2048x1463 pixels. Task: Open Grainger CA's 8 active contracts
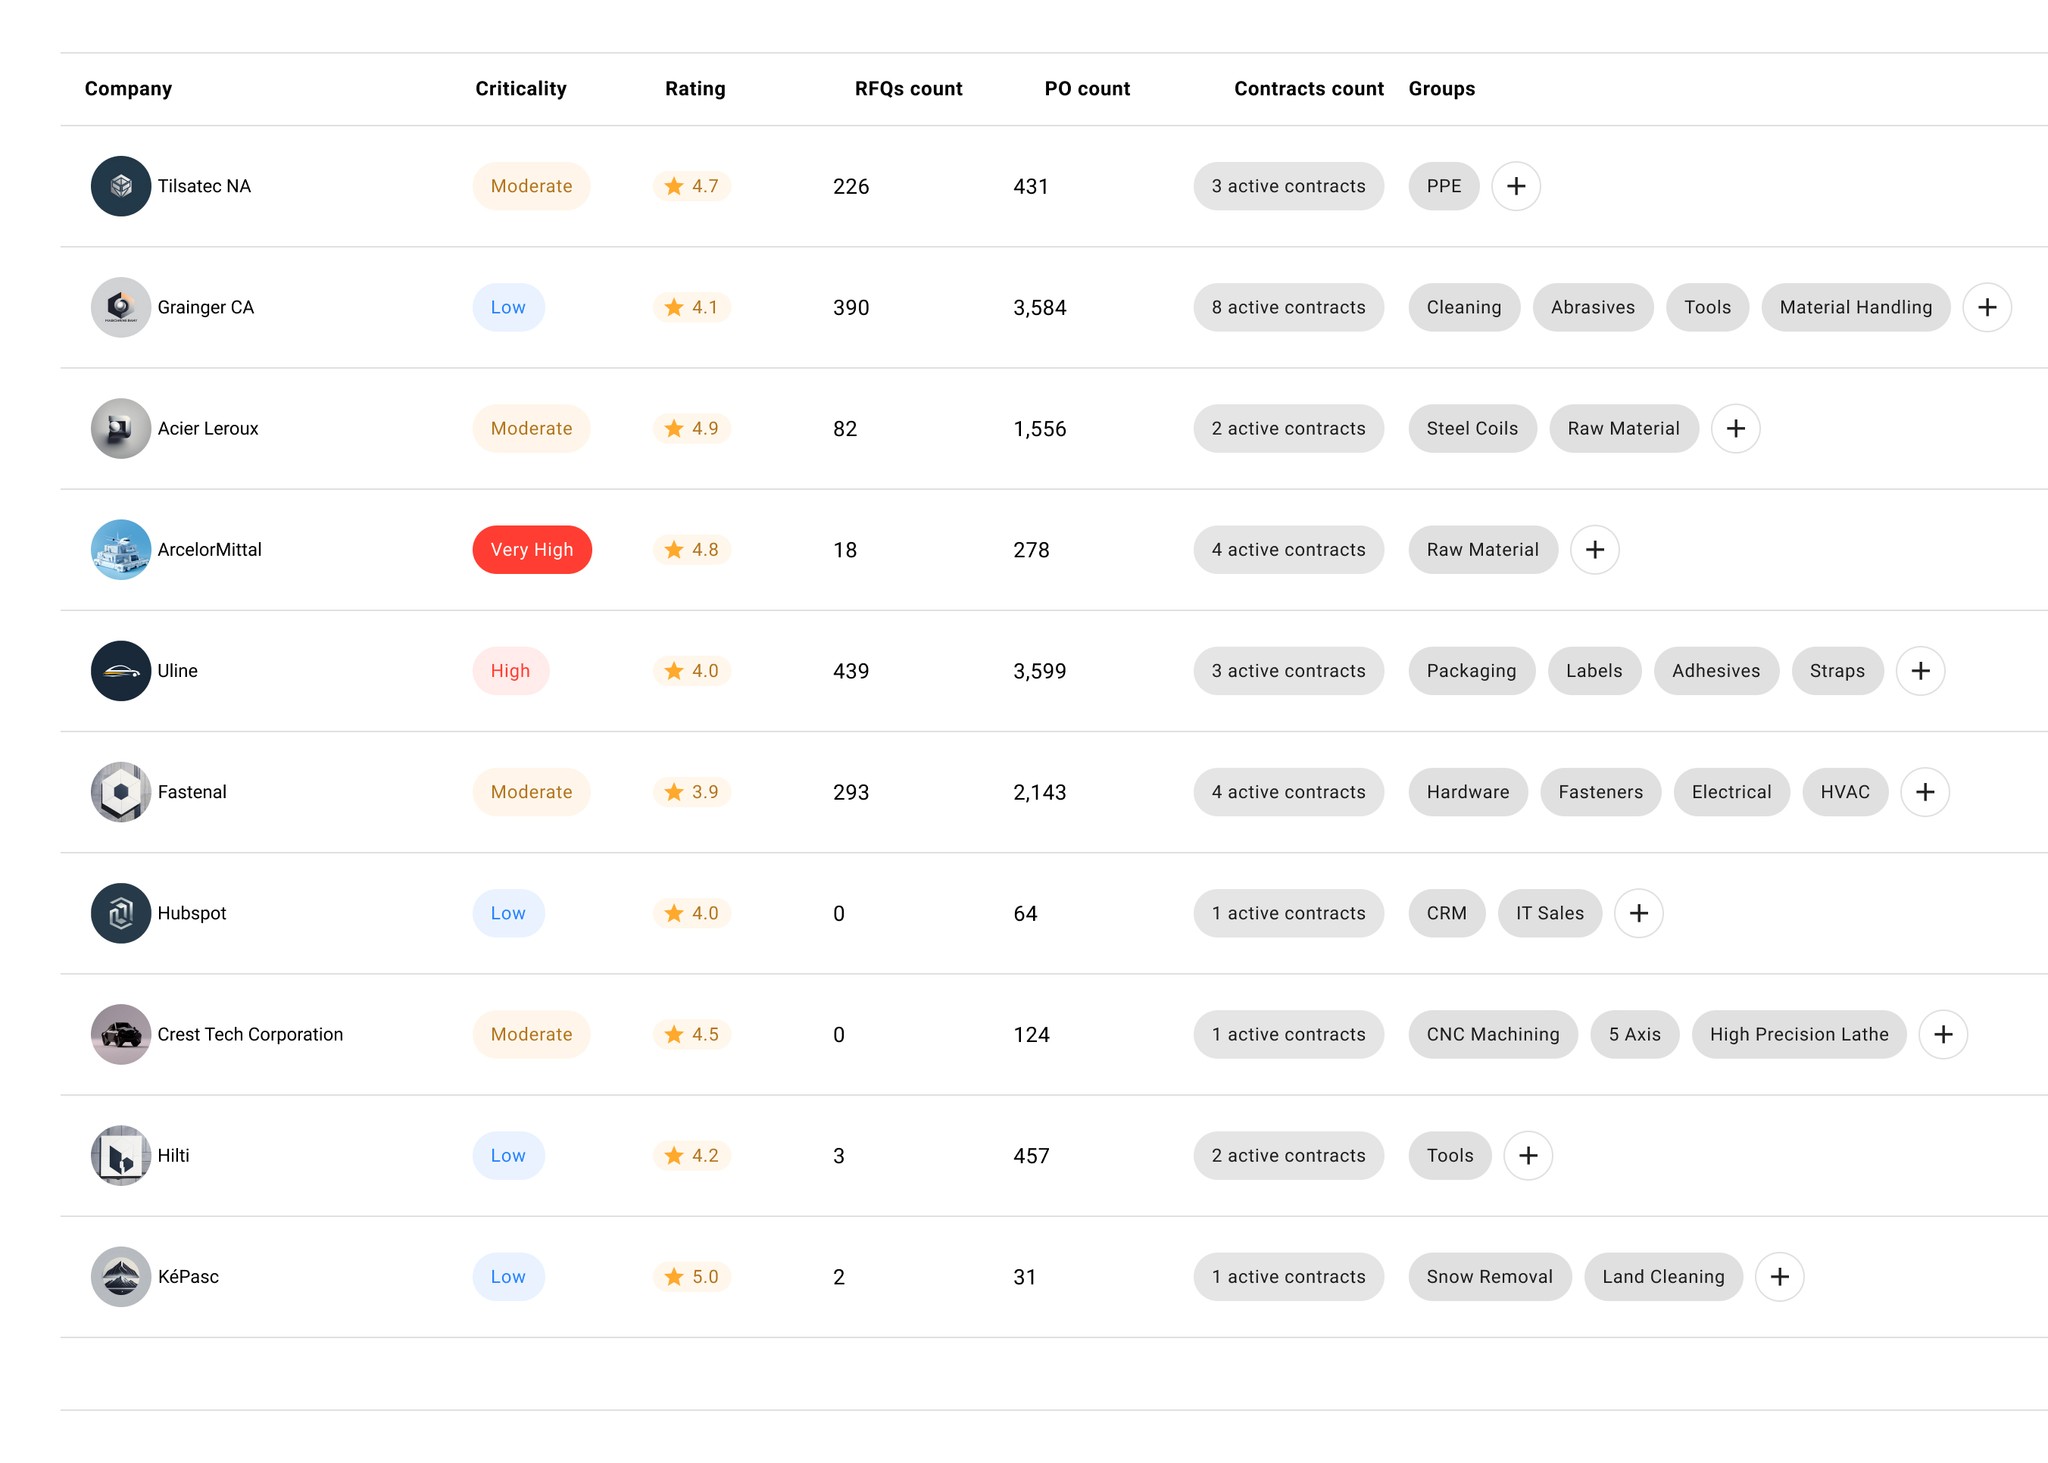(1288, 307)
